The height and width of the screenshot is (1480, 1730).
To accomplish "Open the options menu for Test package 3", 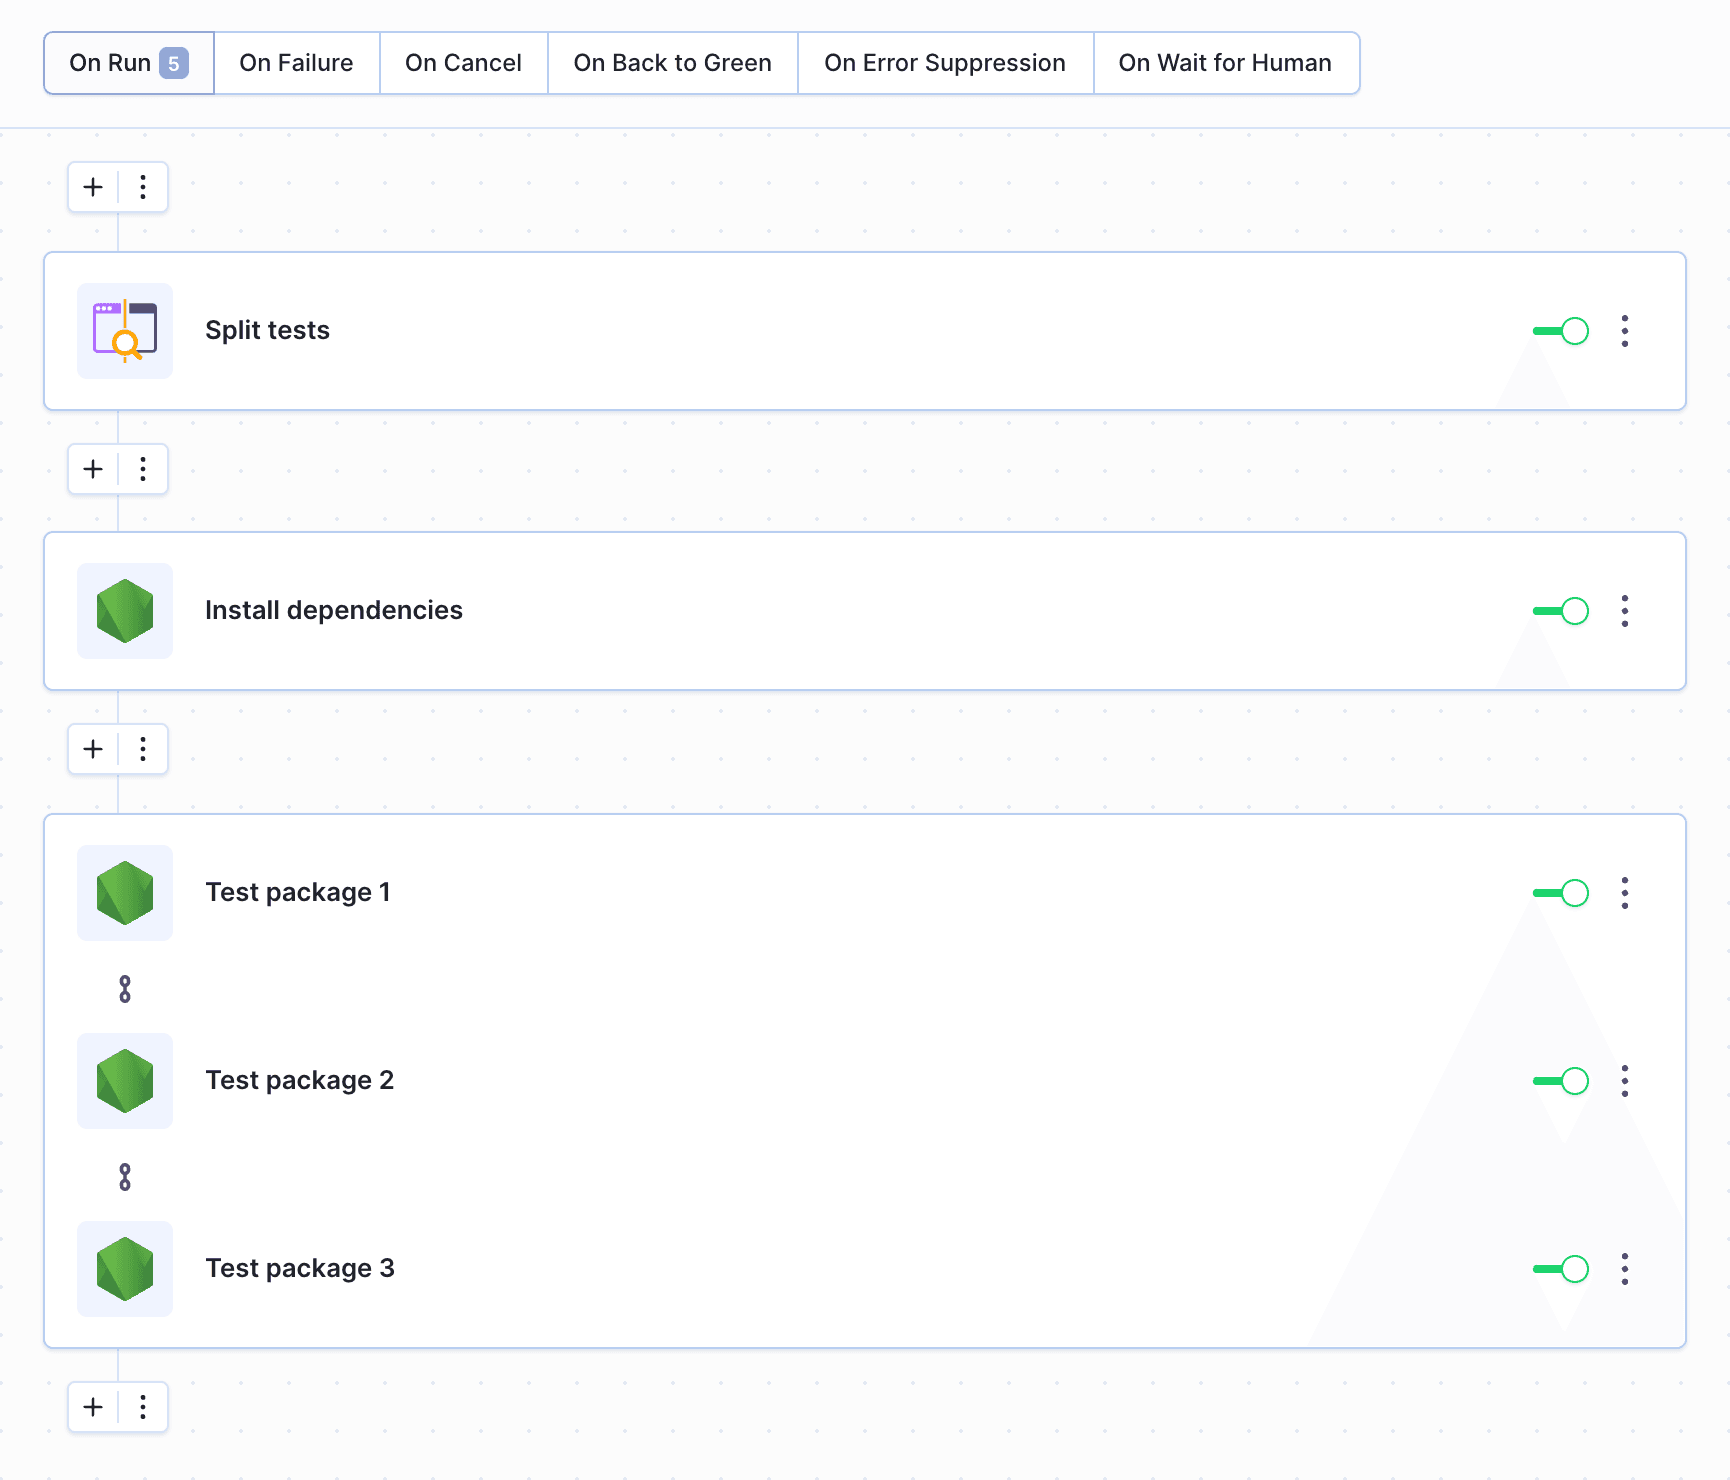I will [x=1625, y=1269].
